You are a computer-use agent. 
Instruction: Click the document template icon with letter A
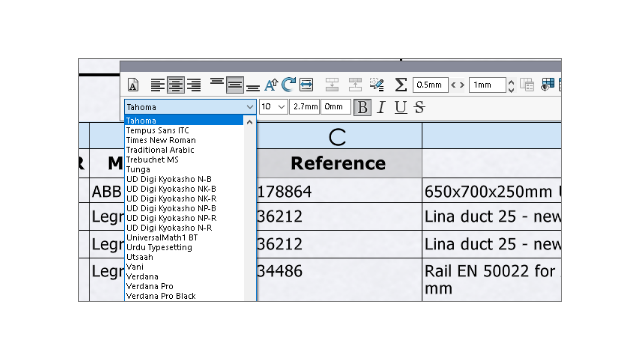pos(133,85)
